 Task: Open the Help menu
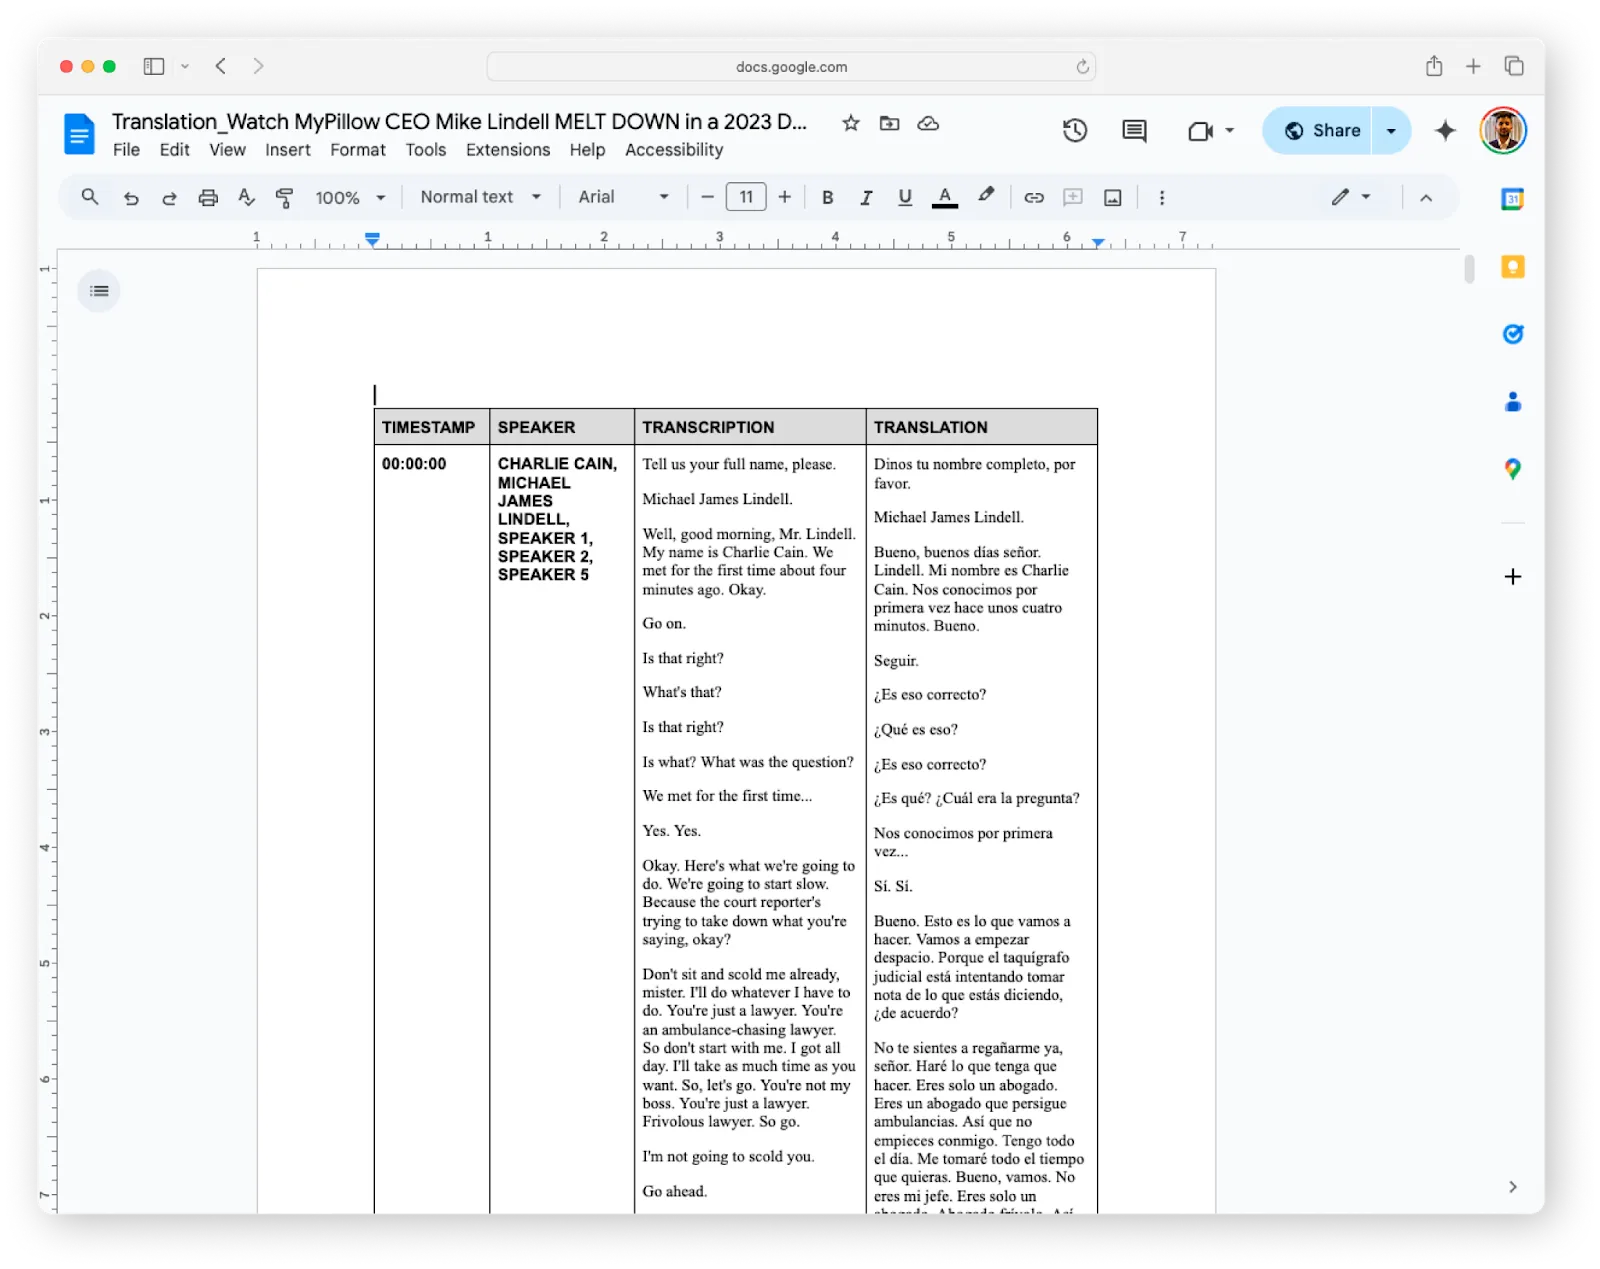pos(588,150)
